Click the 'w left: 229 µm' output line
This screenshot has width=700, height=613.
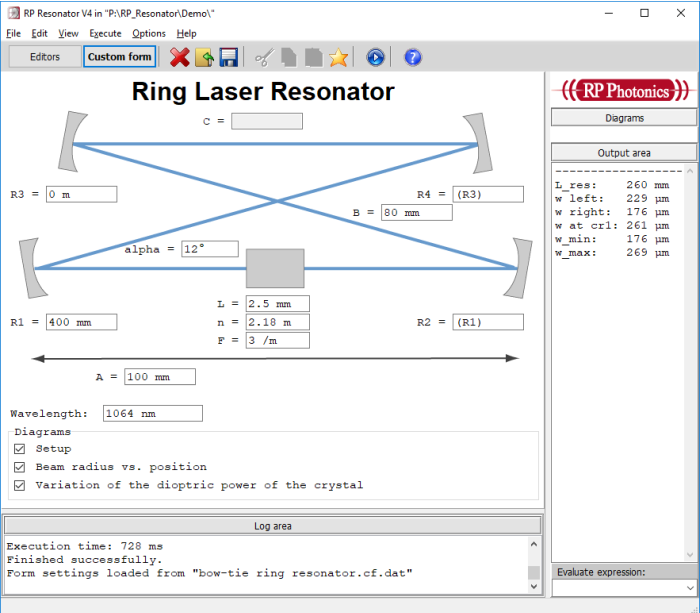click(612, 198)
